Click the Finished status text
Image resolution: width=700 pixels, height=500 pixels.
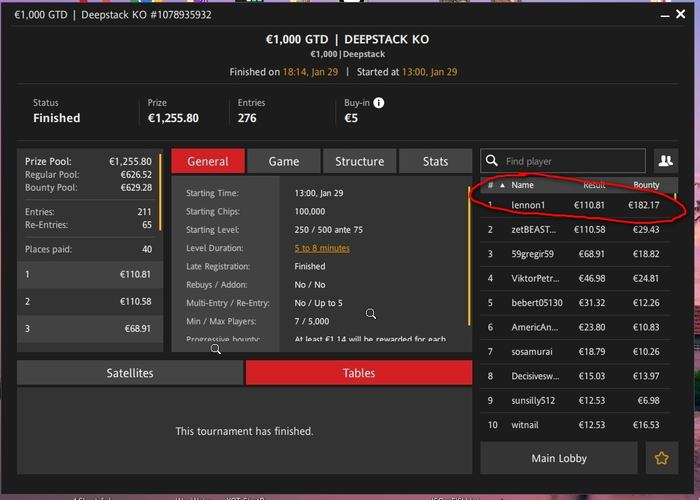(x=57, y=118)
